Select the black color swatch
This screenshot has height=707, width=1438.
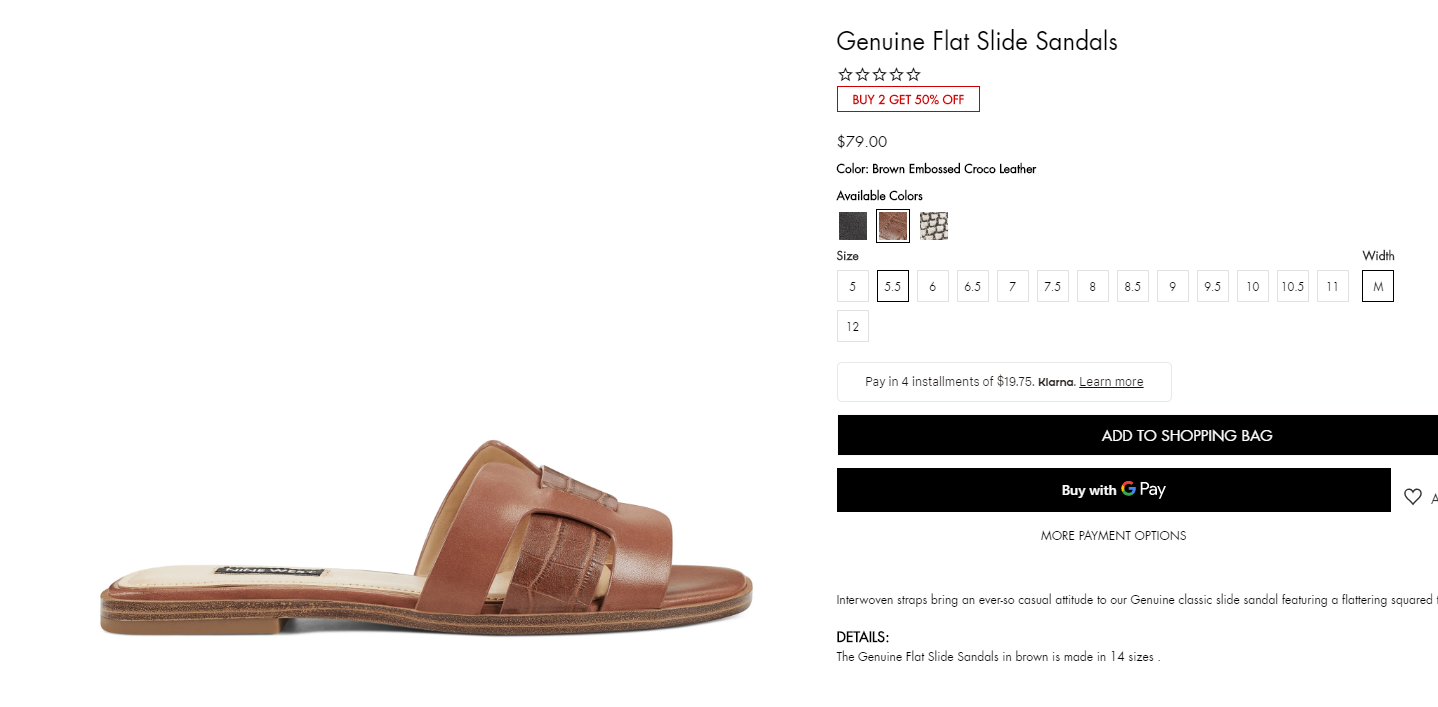tap(853, 226)
